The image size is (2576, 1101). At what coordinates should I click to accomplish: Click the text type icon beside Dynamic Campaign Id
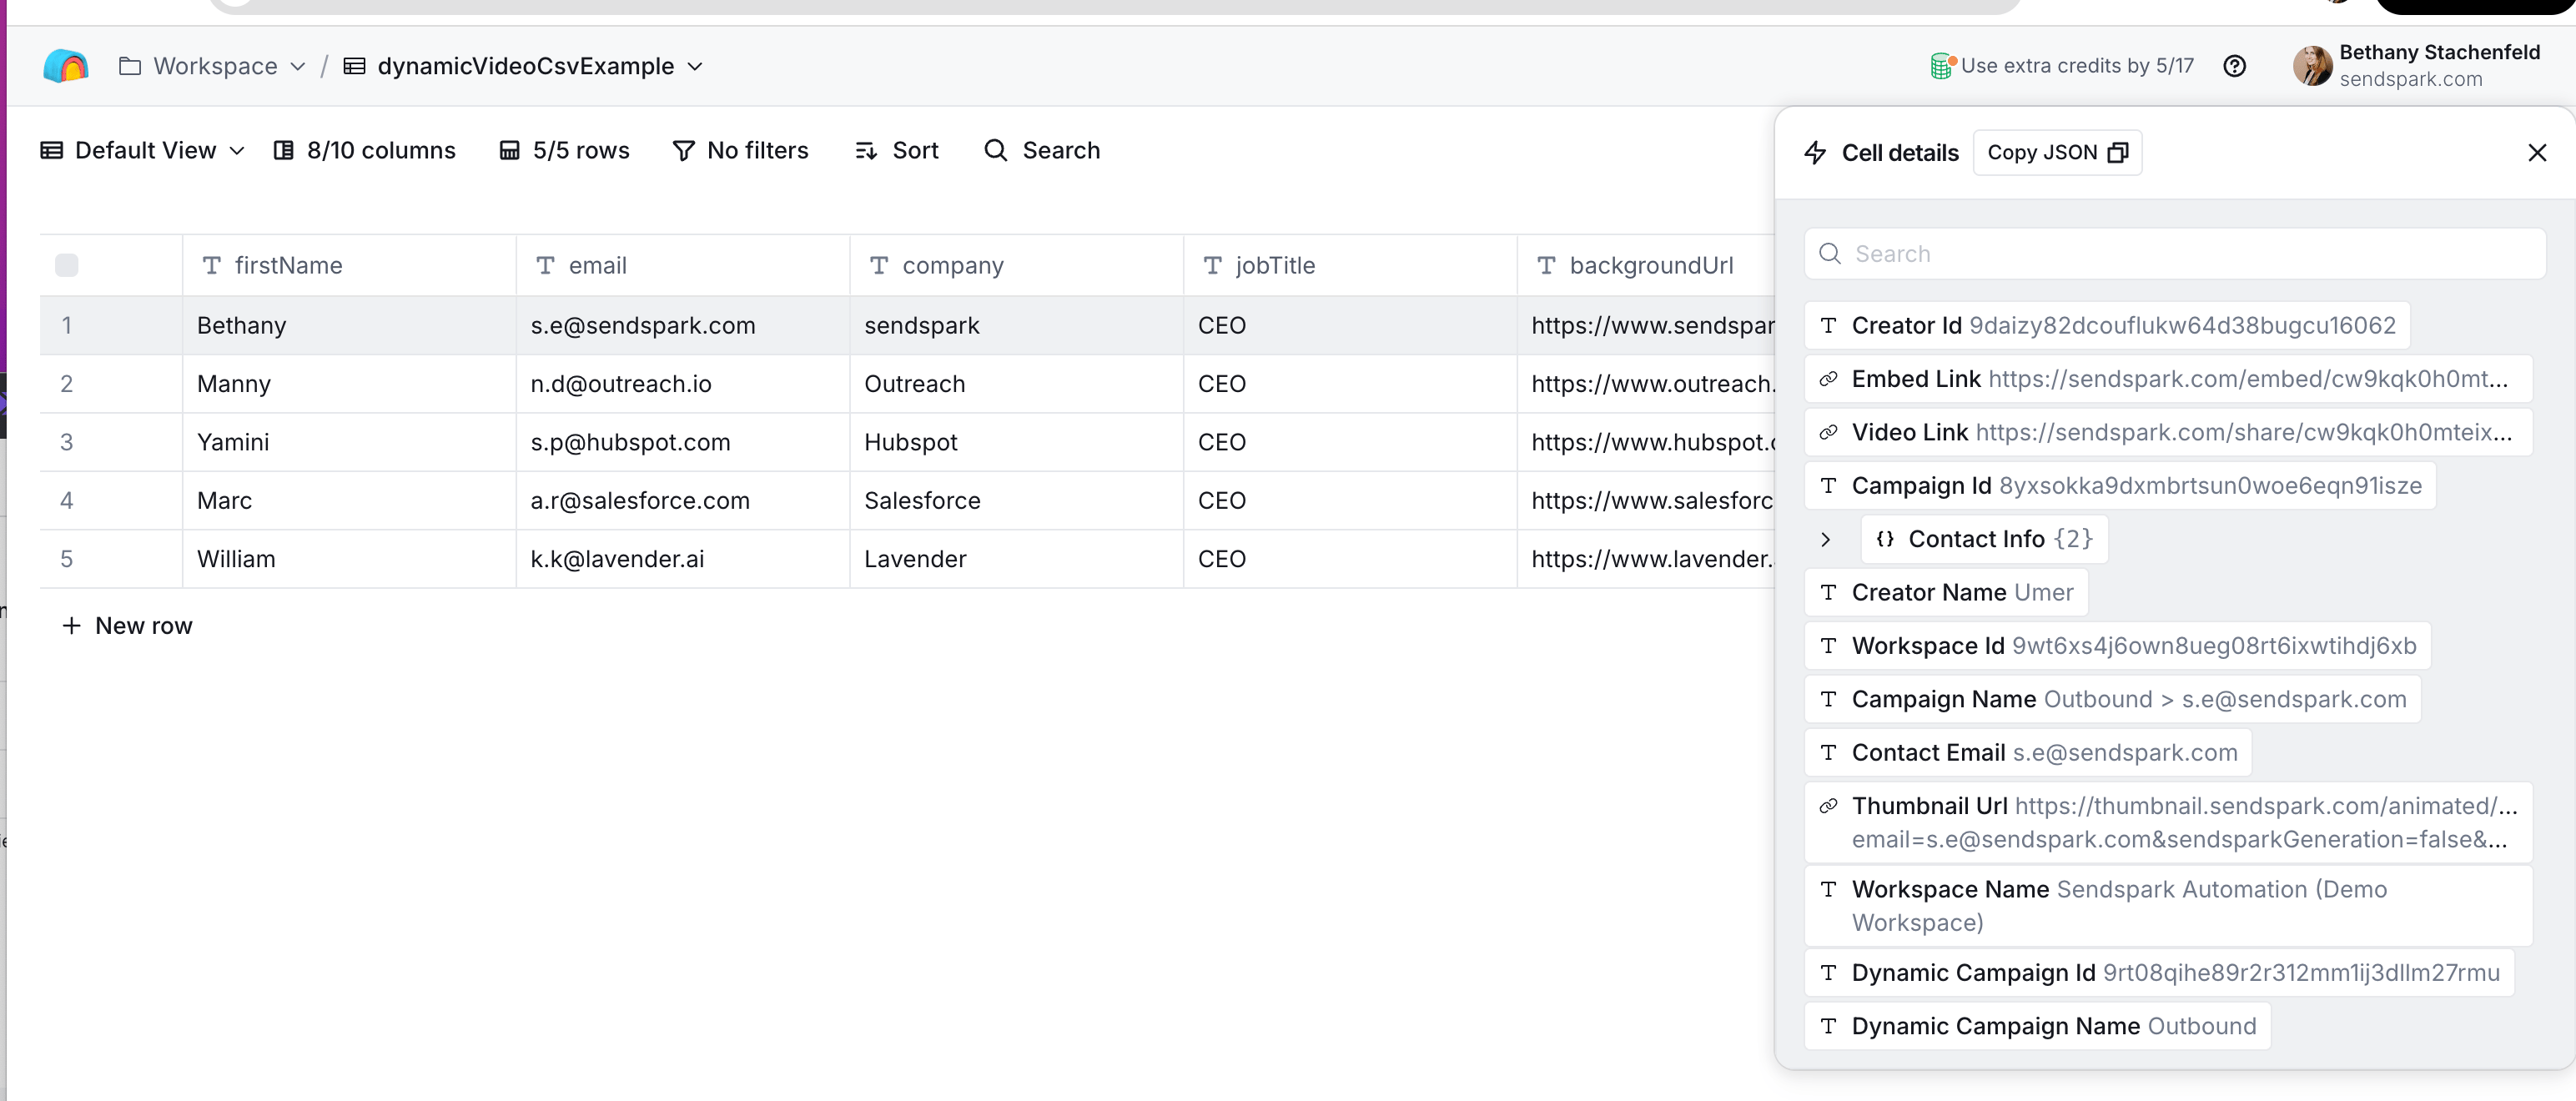(1829, 973)
